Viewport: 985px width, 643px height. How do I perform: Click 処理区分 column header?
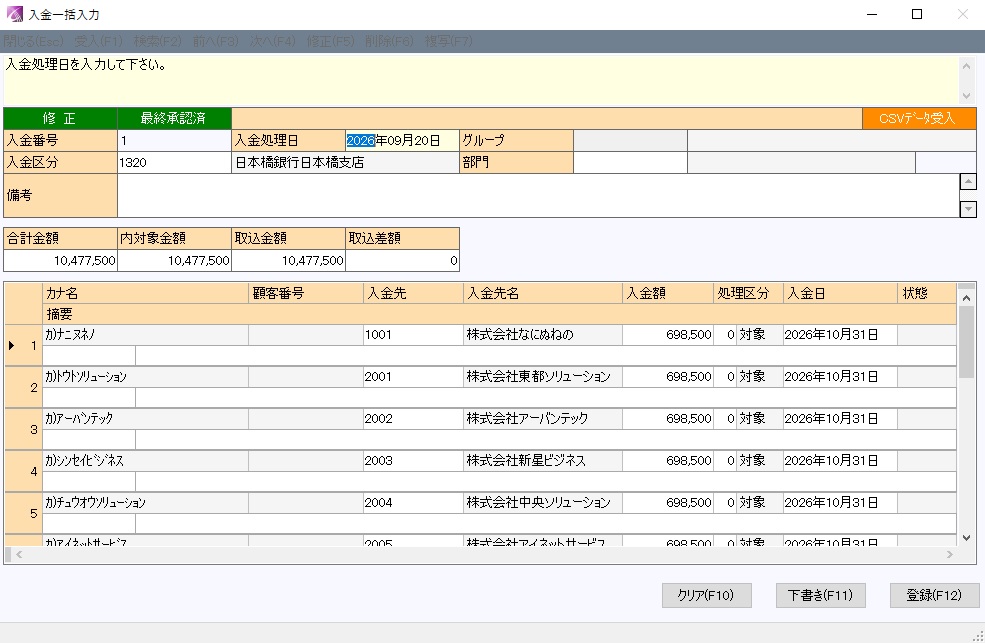coord(748,293)
